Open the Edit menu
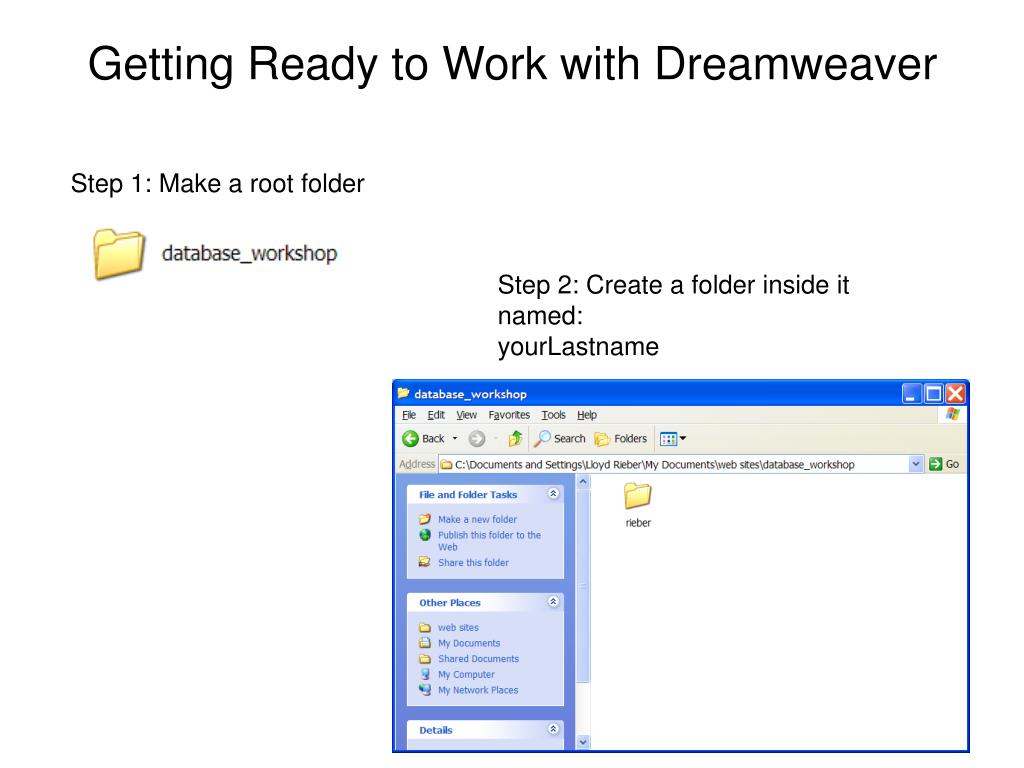The height and width of the screenshot is (768, 1024). click(x=436, y=415)
